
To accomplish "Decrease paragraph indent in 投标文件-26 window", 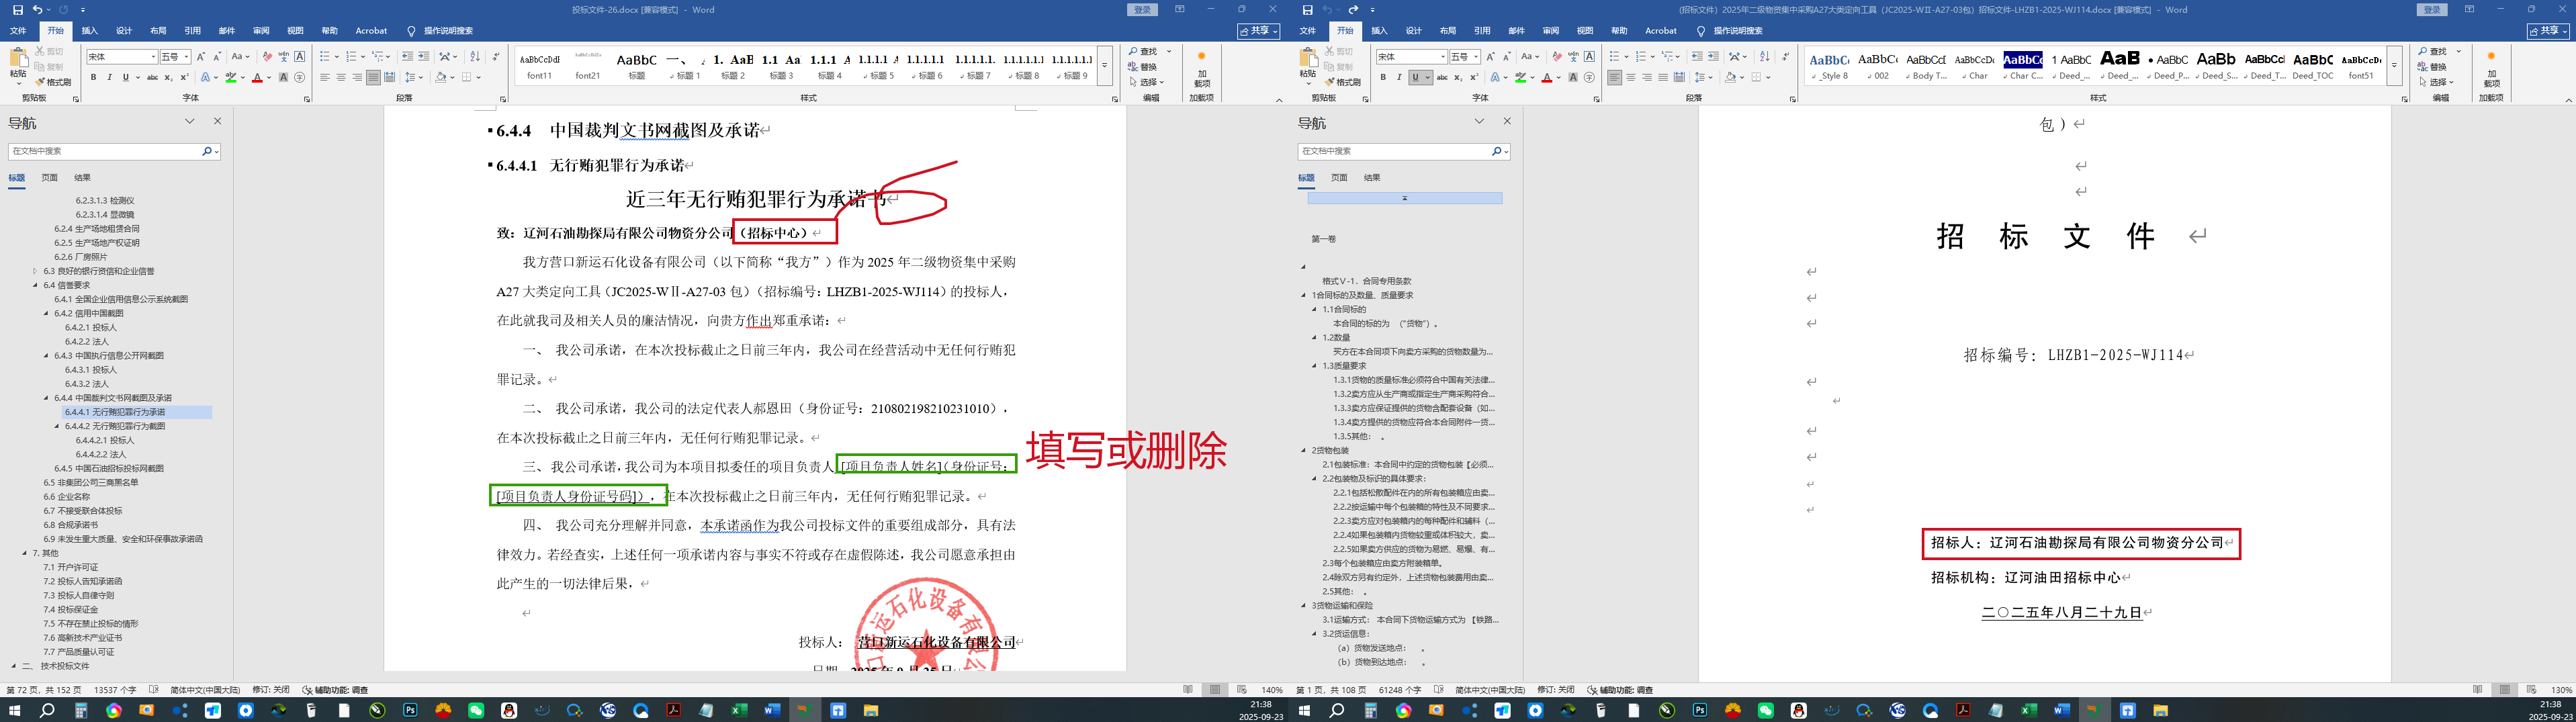I will click(x=407, y=57).
